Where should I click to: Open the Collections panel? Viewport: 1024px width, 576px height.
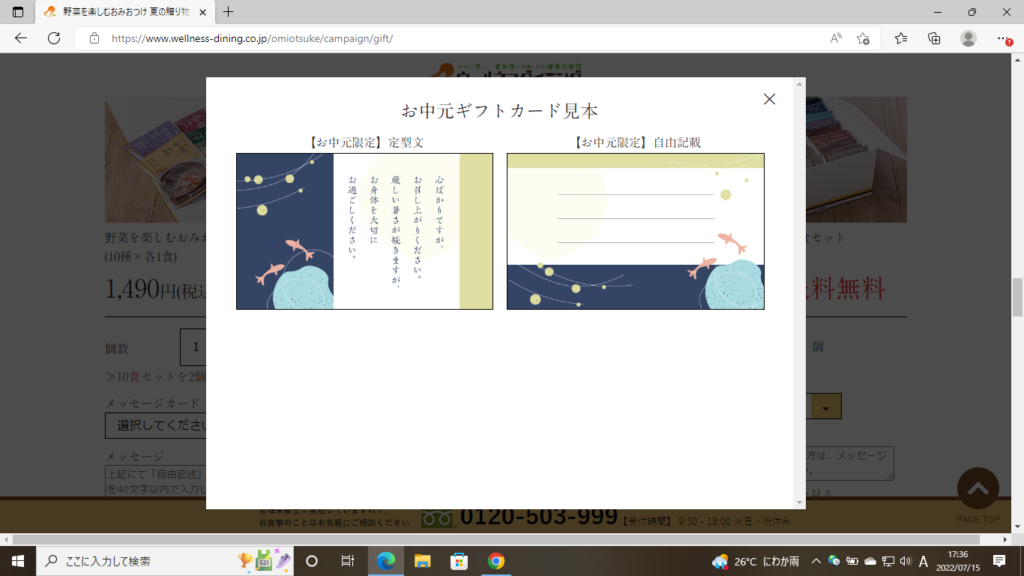pos(935,38)
